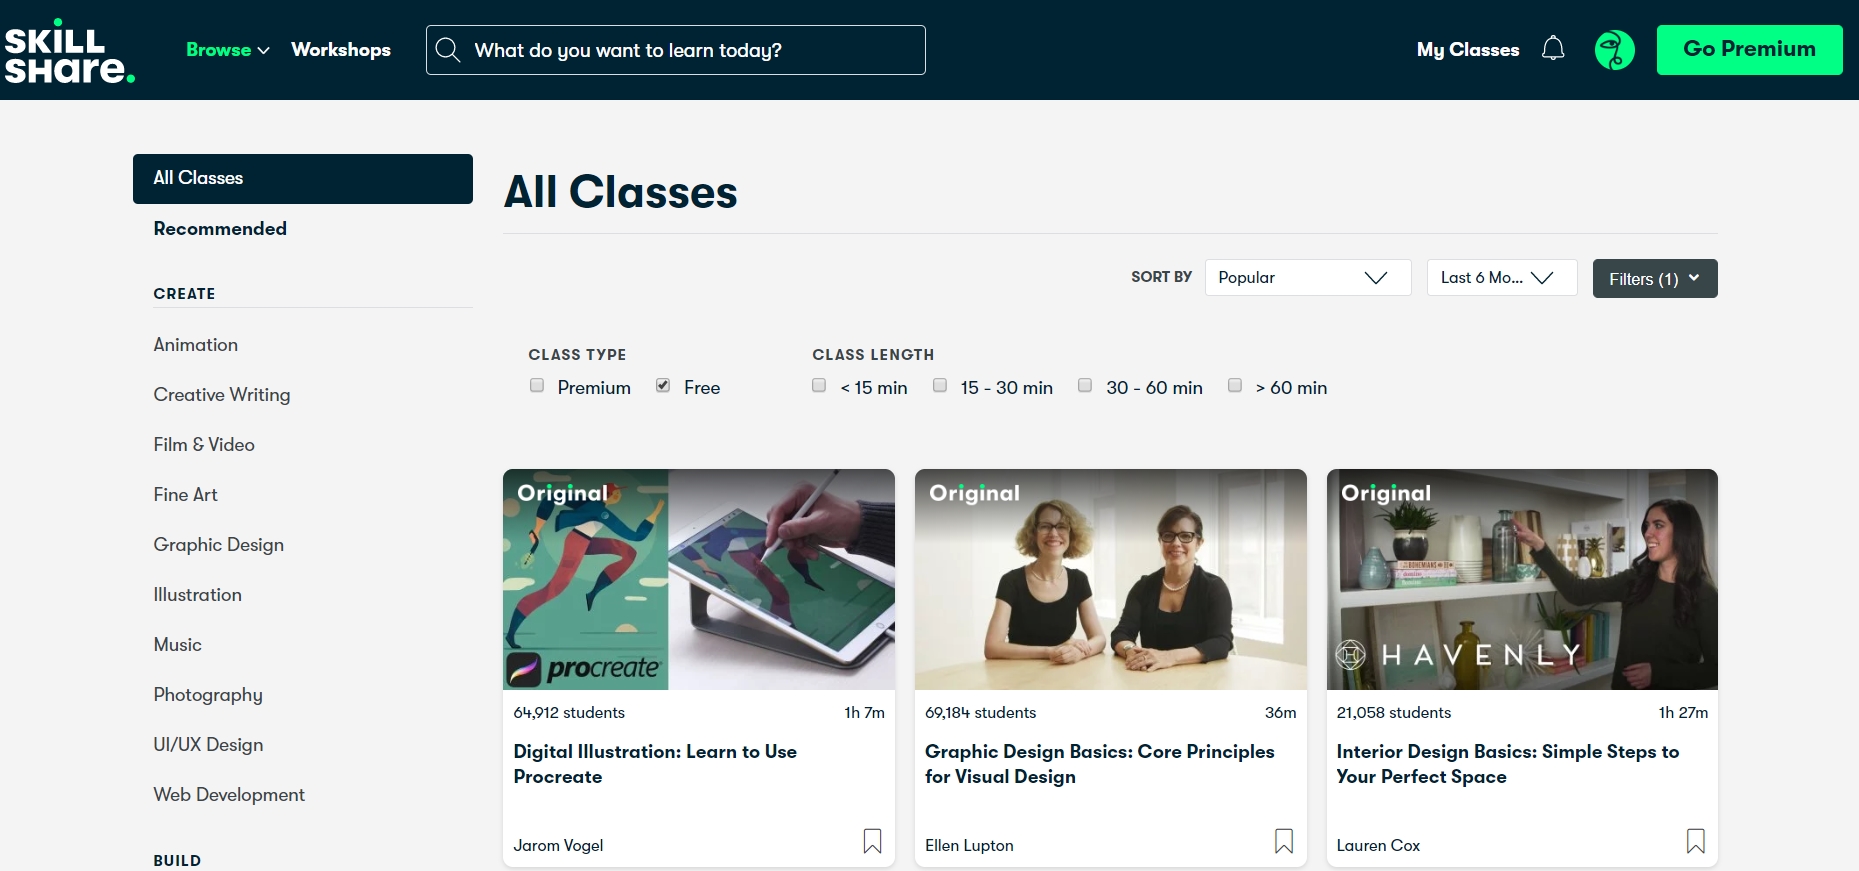The image size is (1859, 871).
Task: Bookmark the Digital Illustration Procreate class
Action: click(x=872, y=841)
